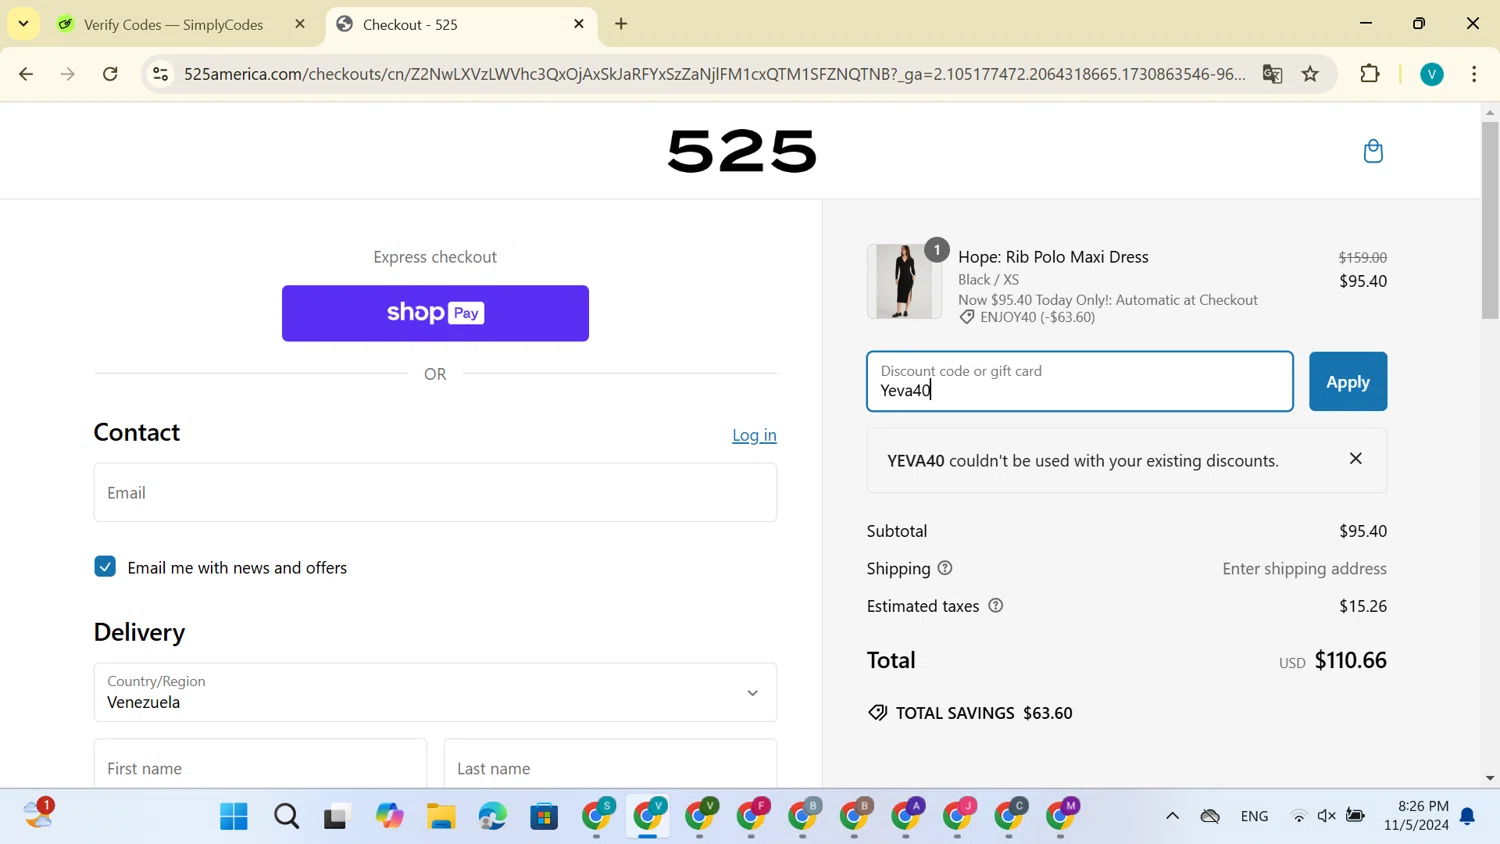The width and height of the screenshot is (1500, 844).
Task: Switch to Chrome profile F window in taskbar
Action: point(752,817)
